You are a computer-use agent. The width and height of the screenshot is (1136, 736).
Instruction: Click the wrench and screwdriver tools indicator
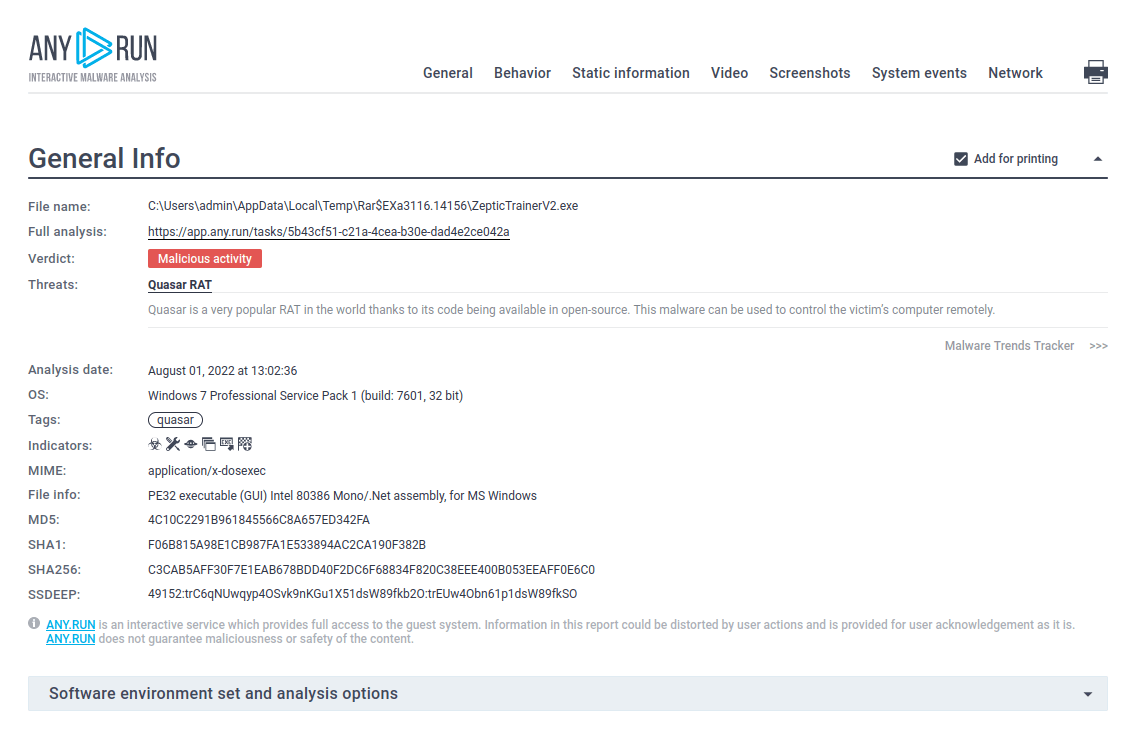pos(173,444)
